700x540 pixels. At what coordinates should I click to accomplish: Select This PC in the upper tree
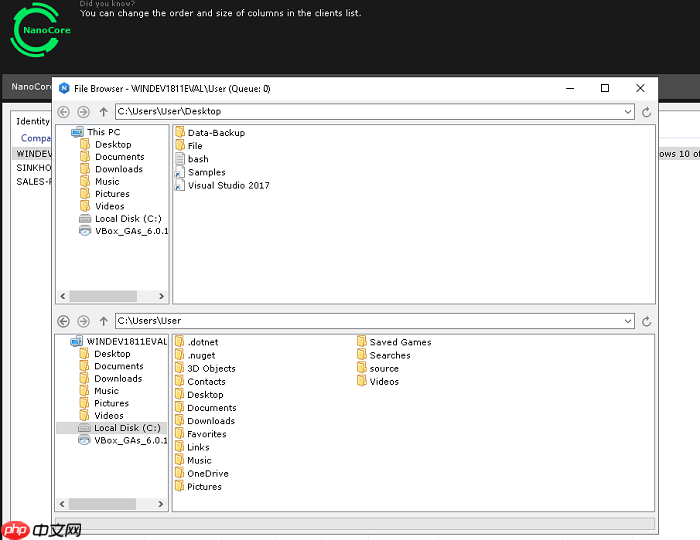coord(96,132)
